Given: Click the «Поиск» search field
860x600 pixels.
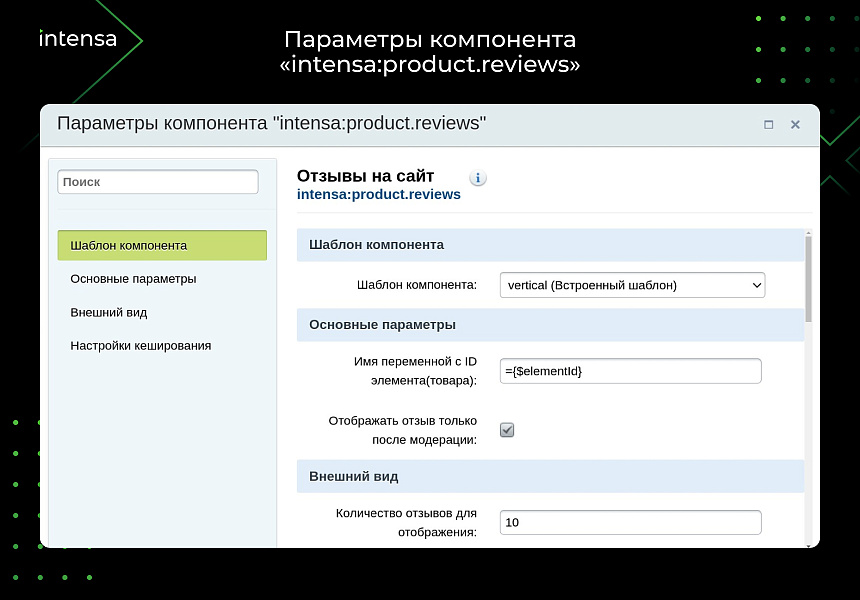Looking at the screenshot, I should (157, 181).
